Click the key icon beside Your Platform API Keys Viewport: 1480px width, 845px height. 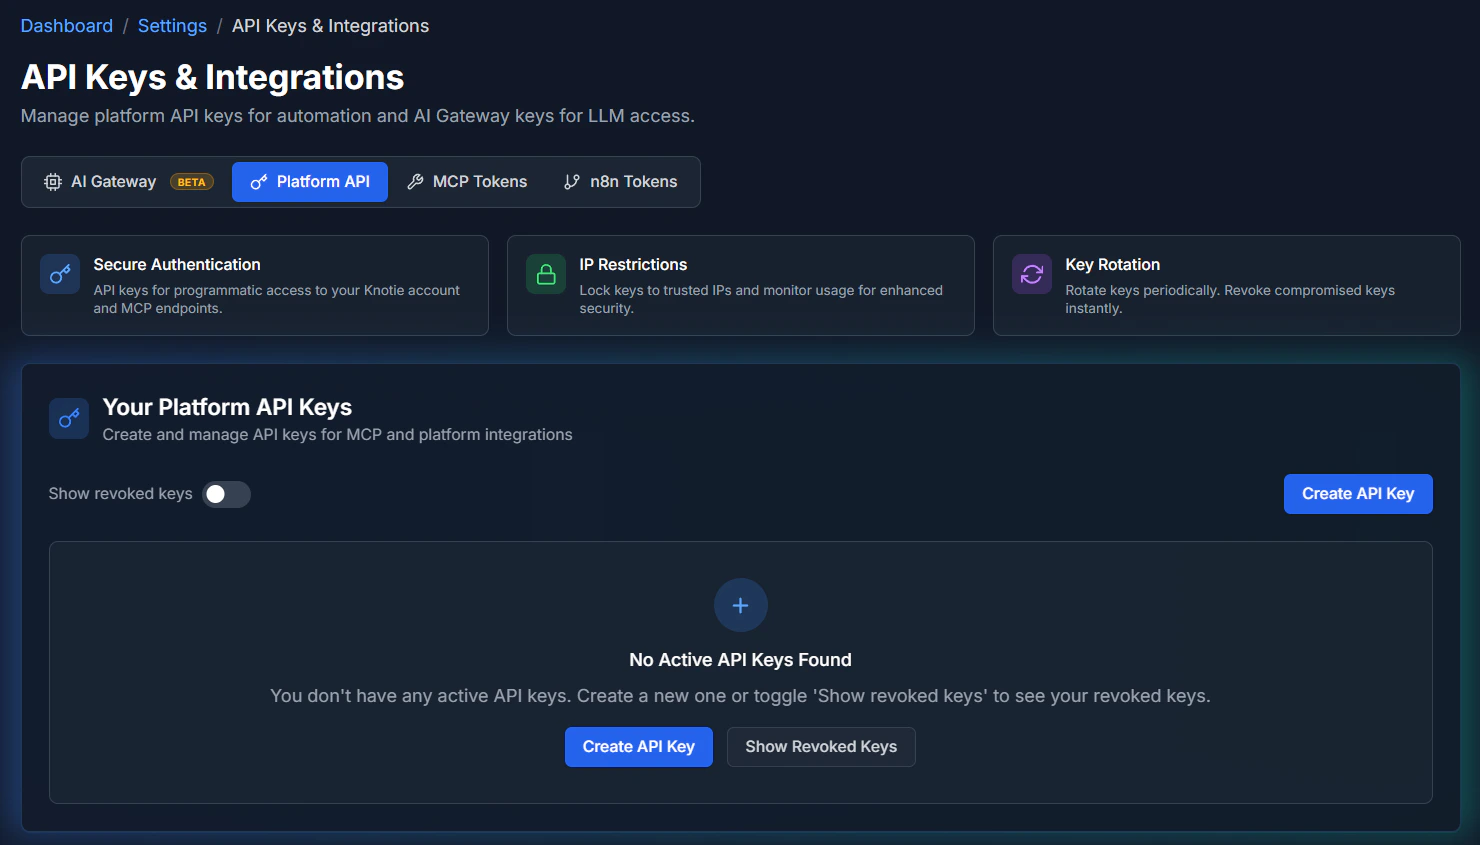coord(68,418)
